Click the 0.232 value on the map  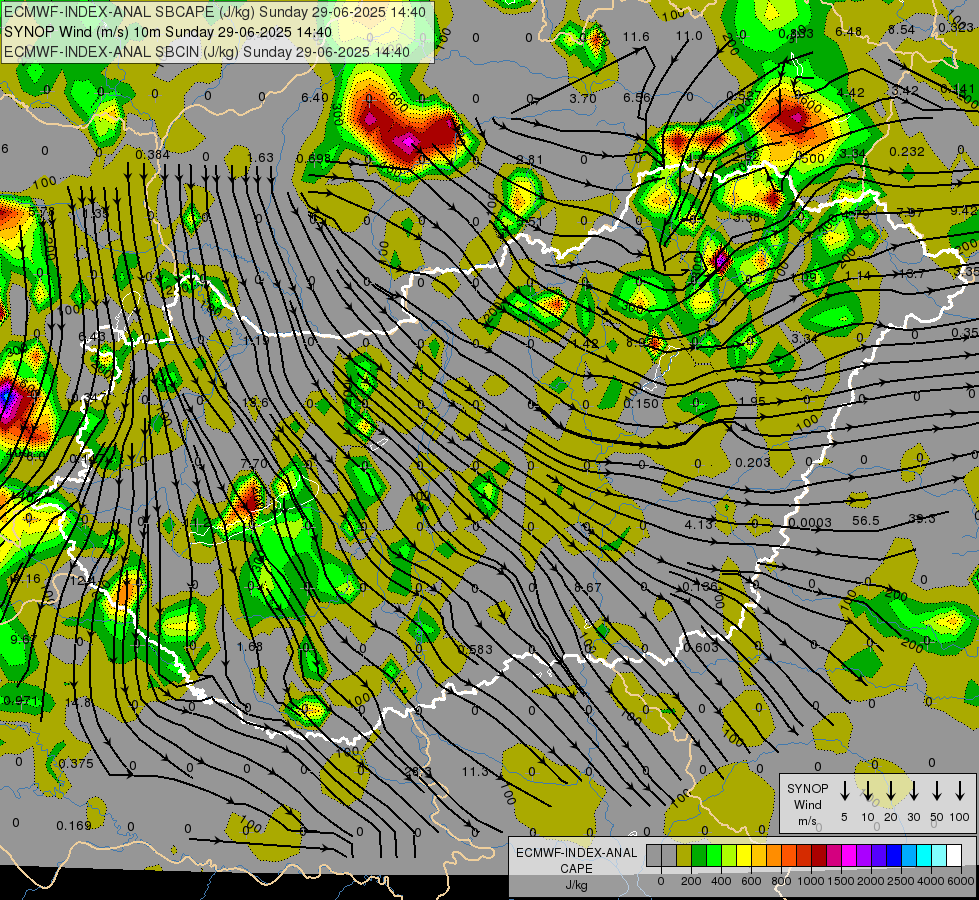(x=907, y=151)
